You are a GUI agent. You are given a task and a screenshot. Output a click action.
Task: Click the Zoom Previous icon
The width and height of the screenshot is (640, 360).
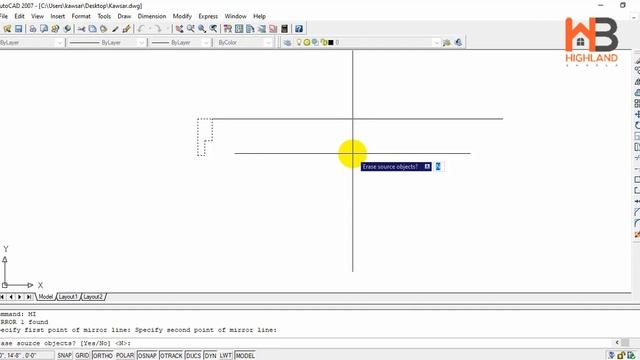click(x=213, y=29)
